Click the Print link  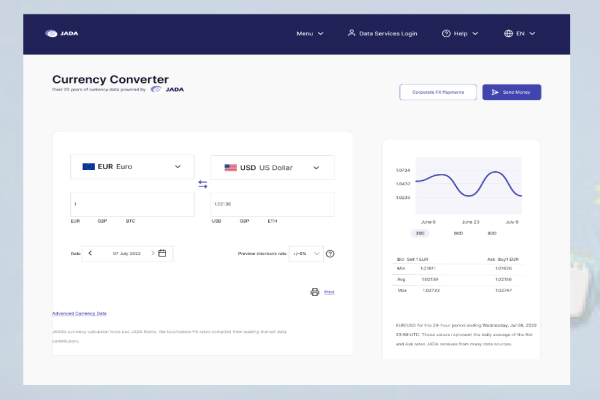tap(329, 292)
